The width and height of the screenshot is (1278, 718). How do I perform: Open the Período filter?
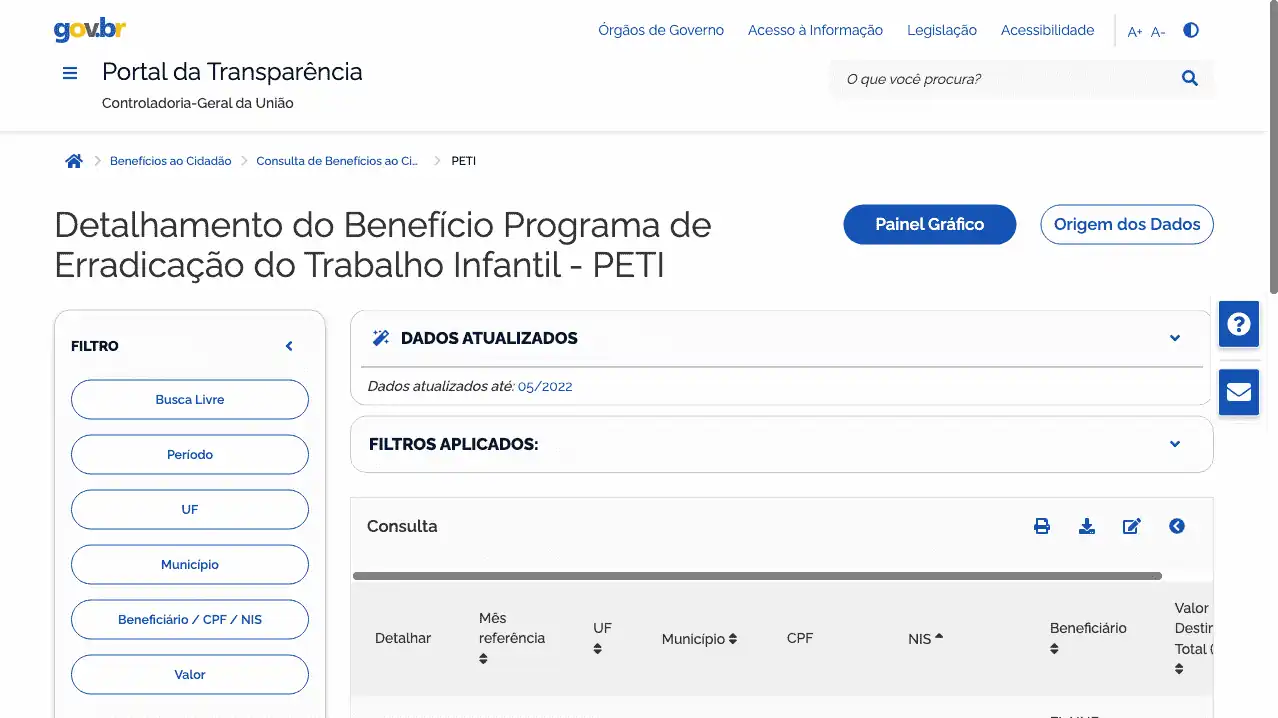pyautogui.click(x=190, y=455)
